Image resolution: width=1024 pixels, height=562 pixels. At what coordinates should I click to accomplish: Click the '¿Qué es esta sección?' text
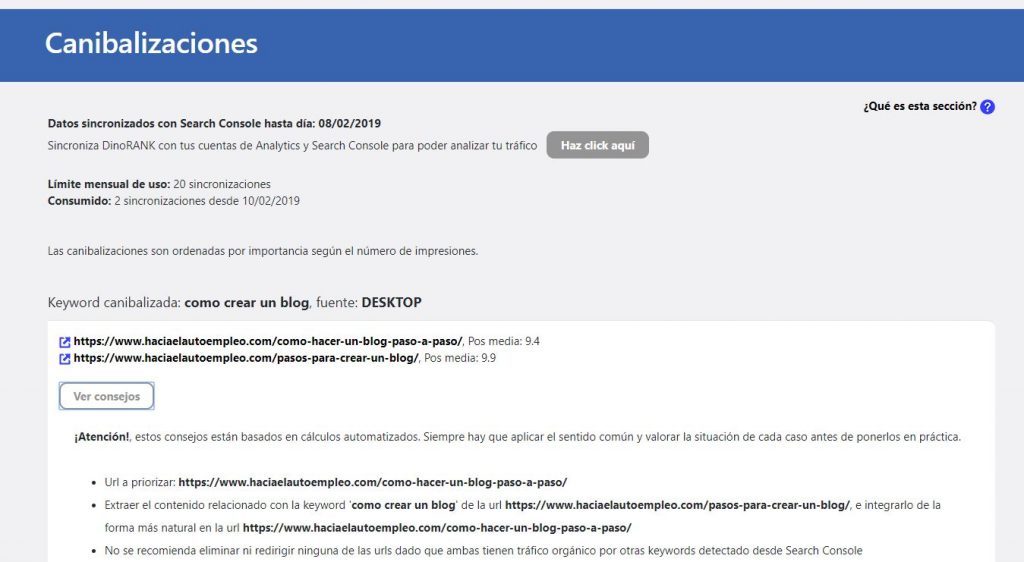(x=919, y=107)
